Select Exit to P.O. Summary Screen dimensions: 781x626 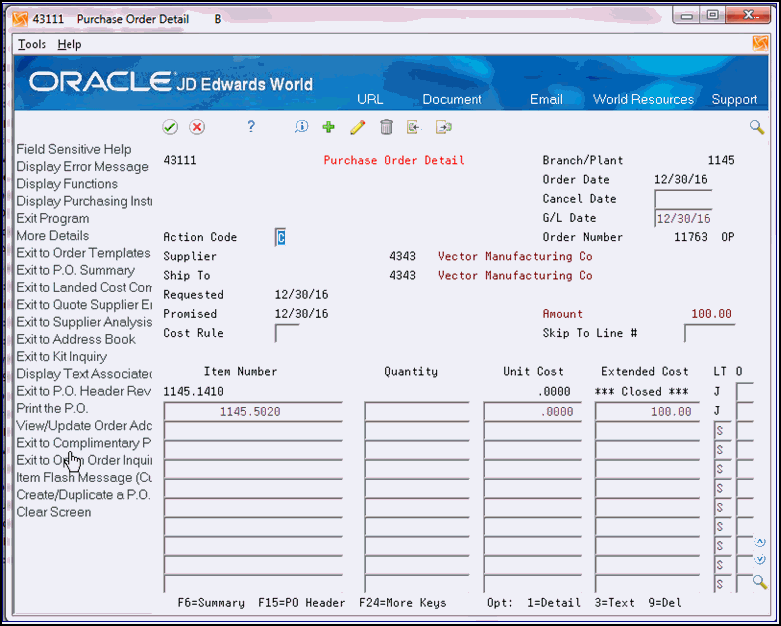(76, 270)
